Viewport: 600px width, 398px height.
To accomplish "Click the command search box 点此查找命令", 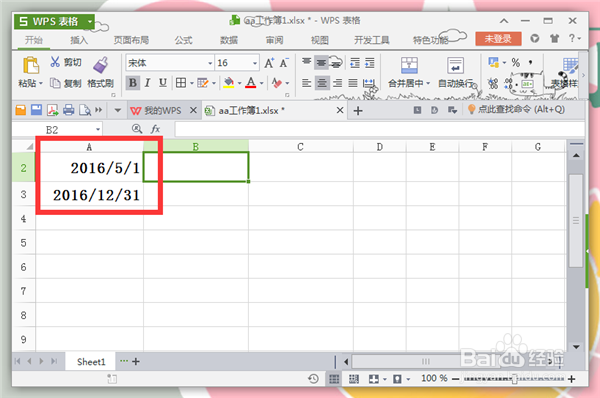I will (x=517, y=109).
